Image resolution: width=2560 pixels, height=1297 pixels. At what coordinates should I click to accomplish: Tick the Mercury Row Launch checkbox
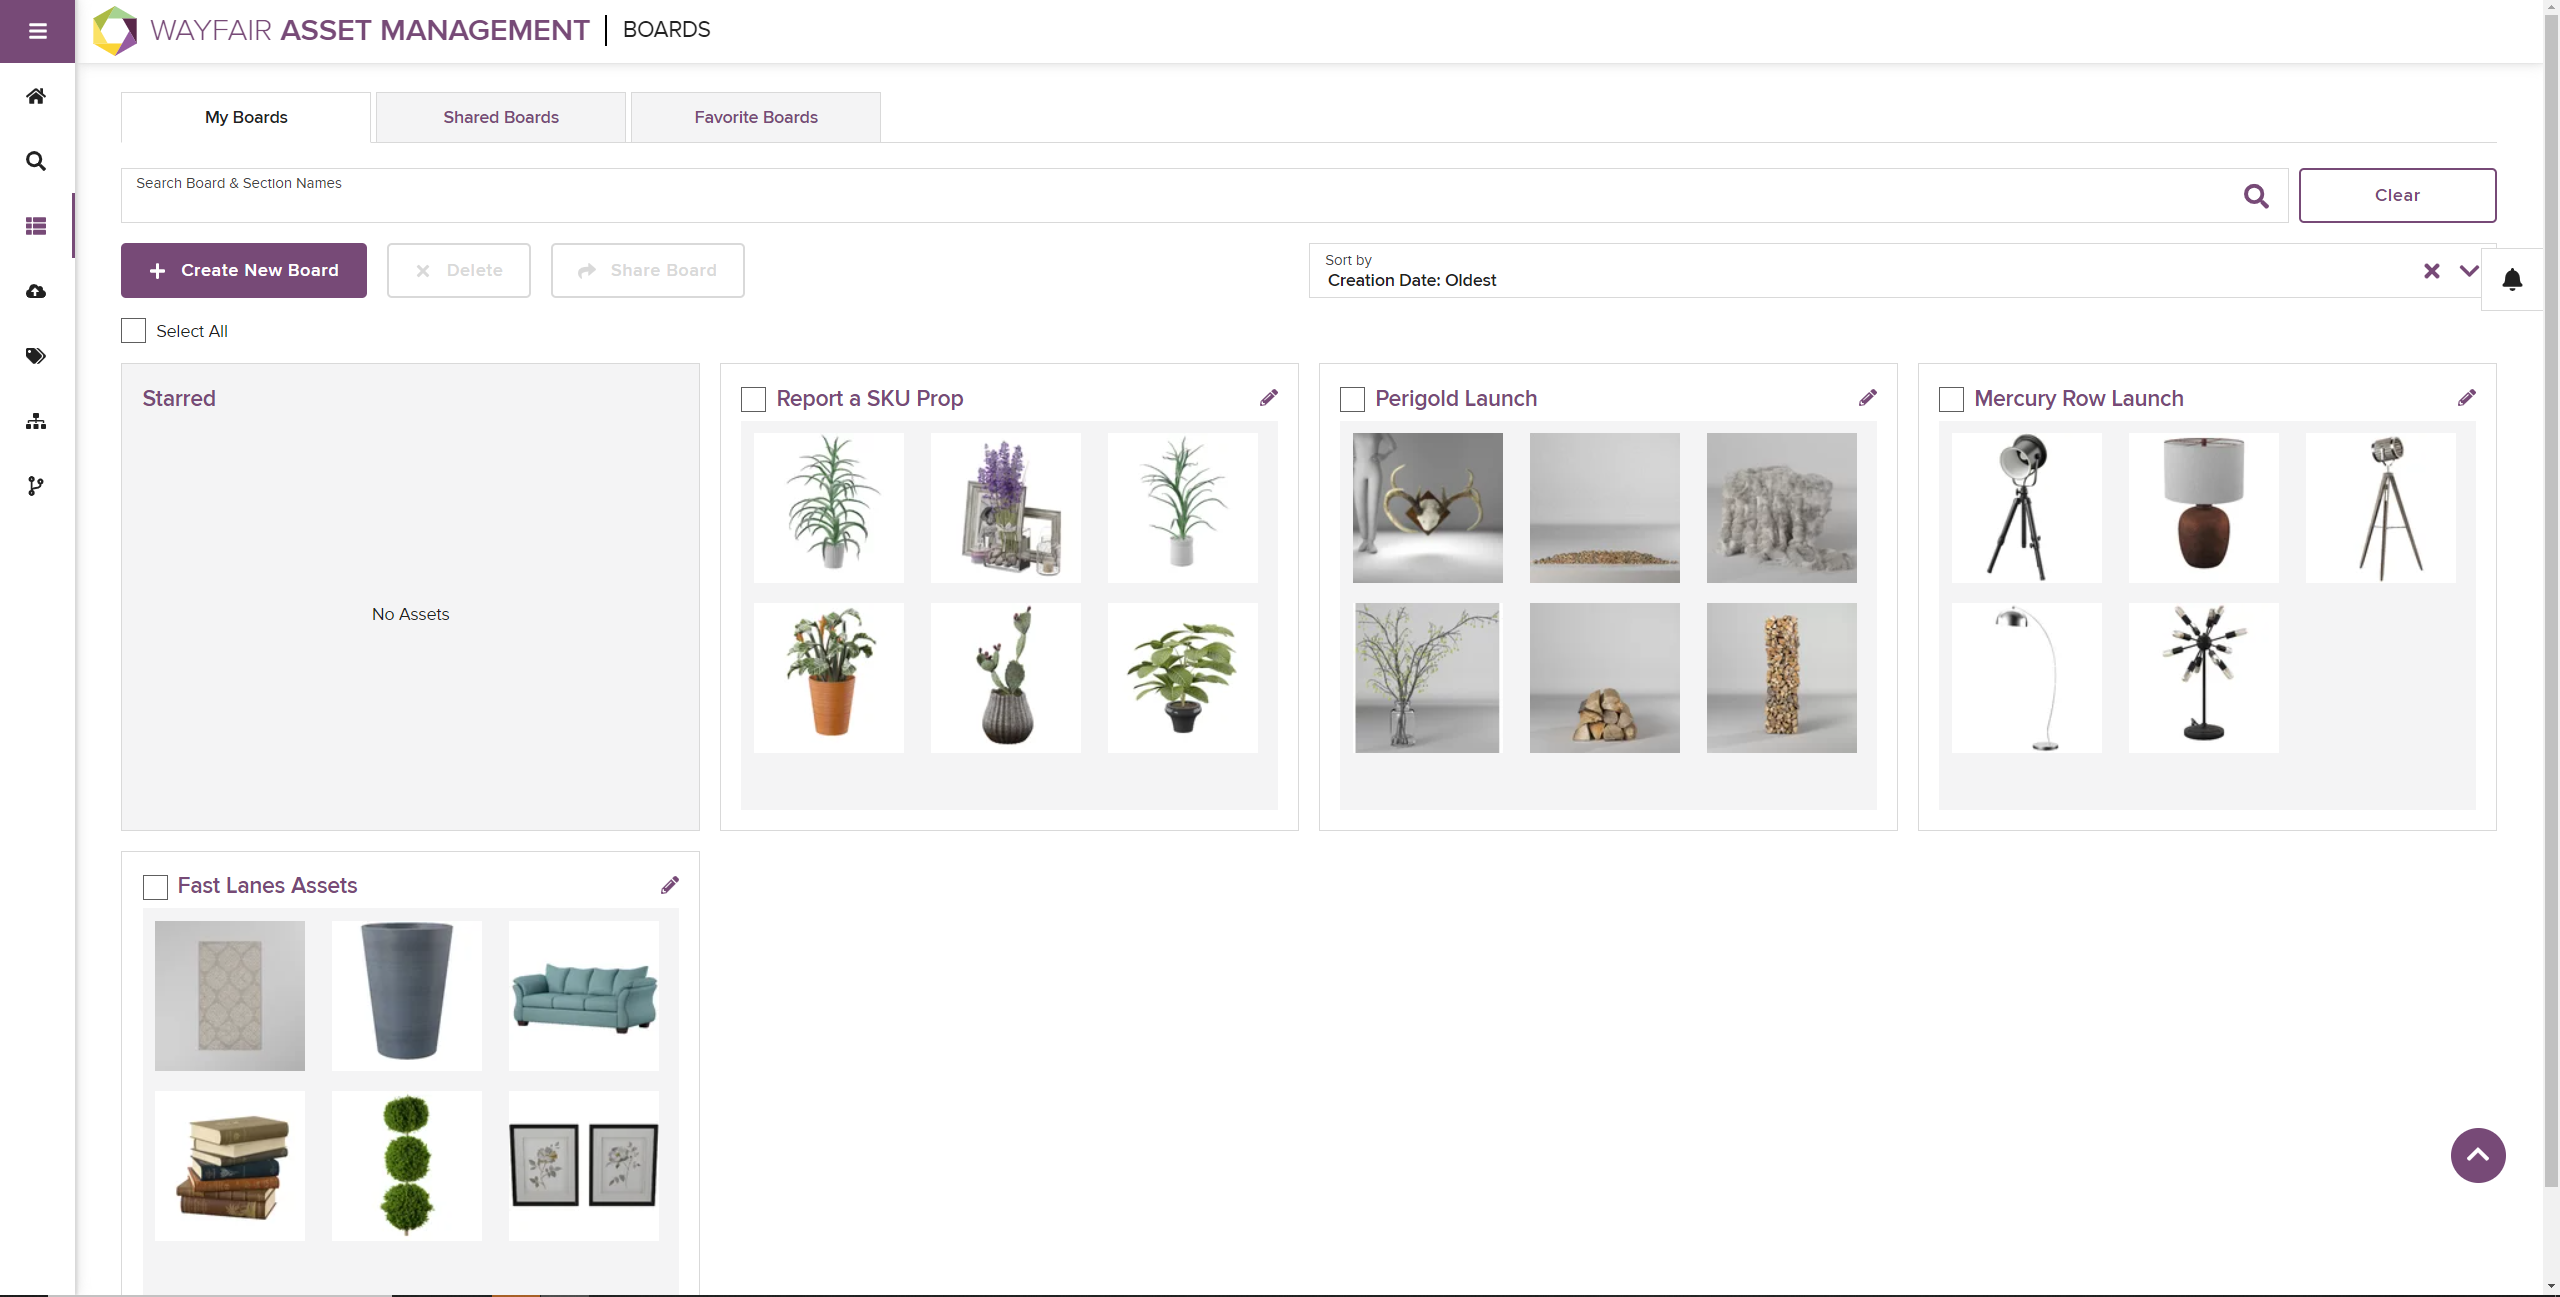(1951, 399)
